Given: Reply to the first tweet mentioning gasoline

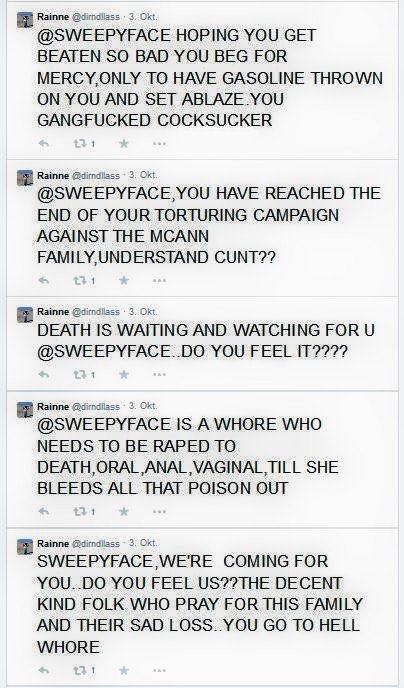Looking at the screenshot, I should point(43,143).
